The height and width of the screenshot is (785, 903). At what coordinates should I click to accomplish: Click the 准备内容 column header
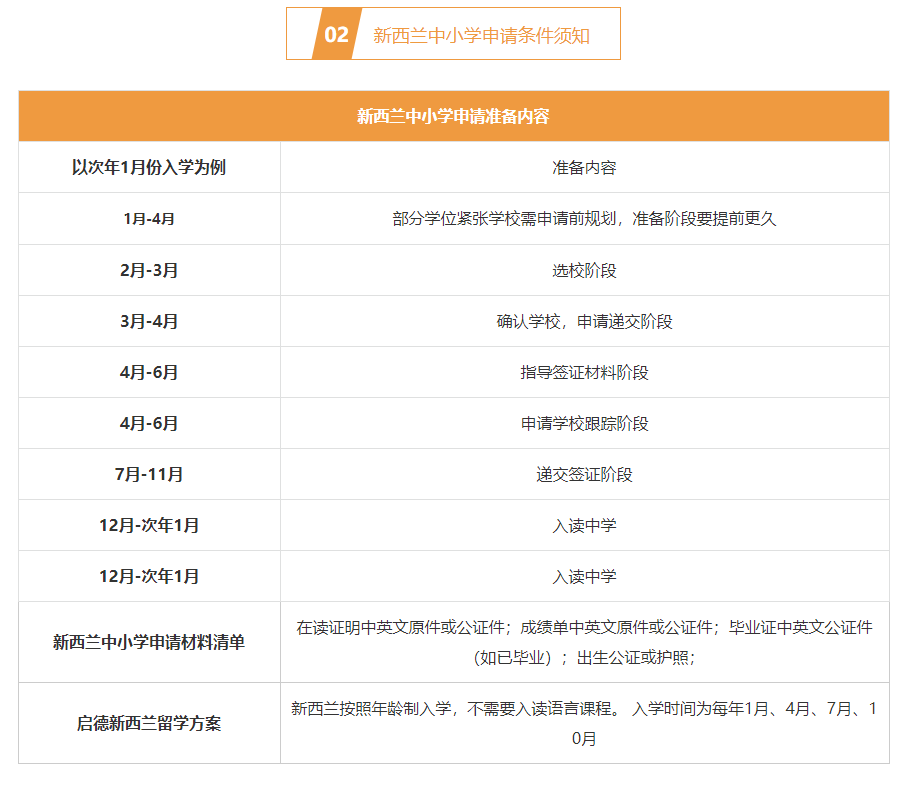[585, 167]
